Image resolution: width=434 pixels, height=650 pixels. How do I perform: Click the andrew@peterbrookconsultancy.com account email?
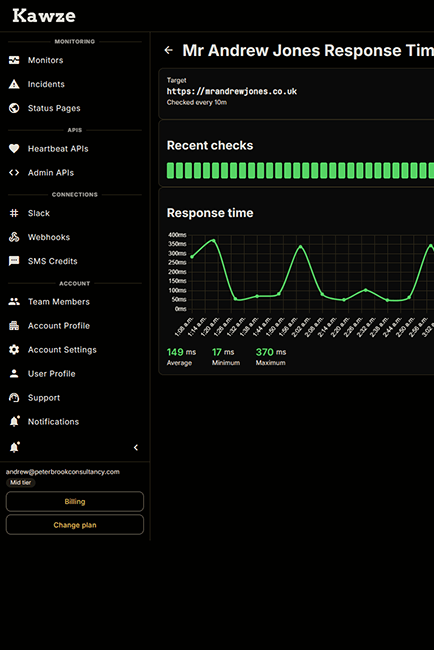click(63, 472)
